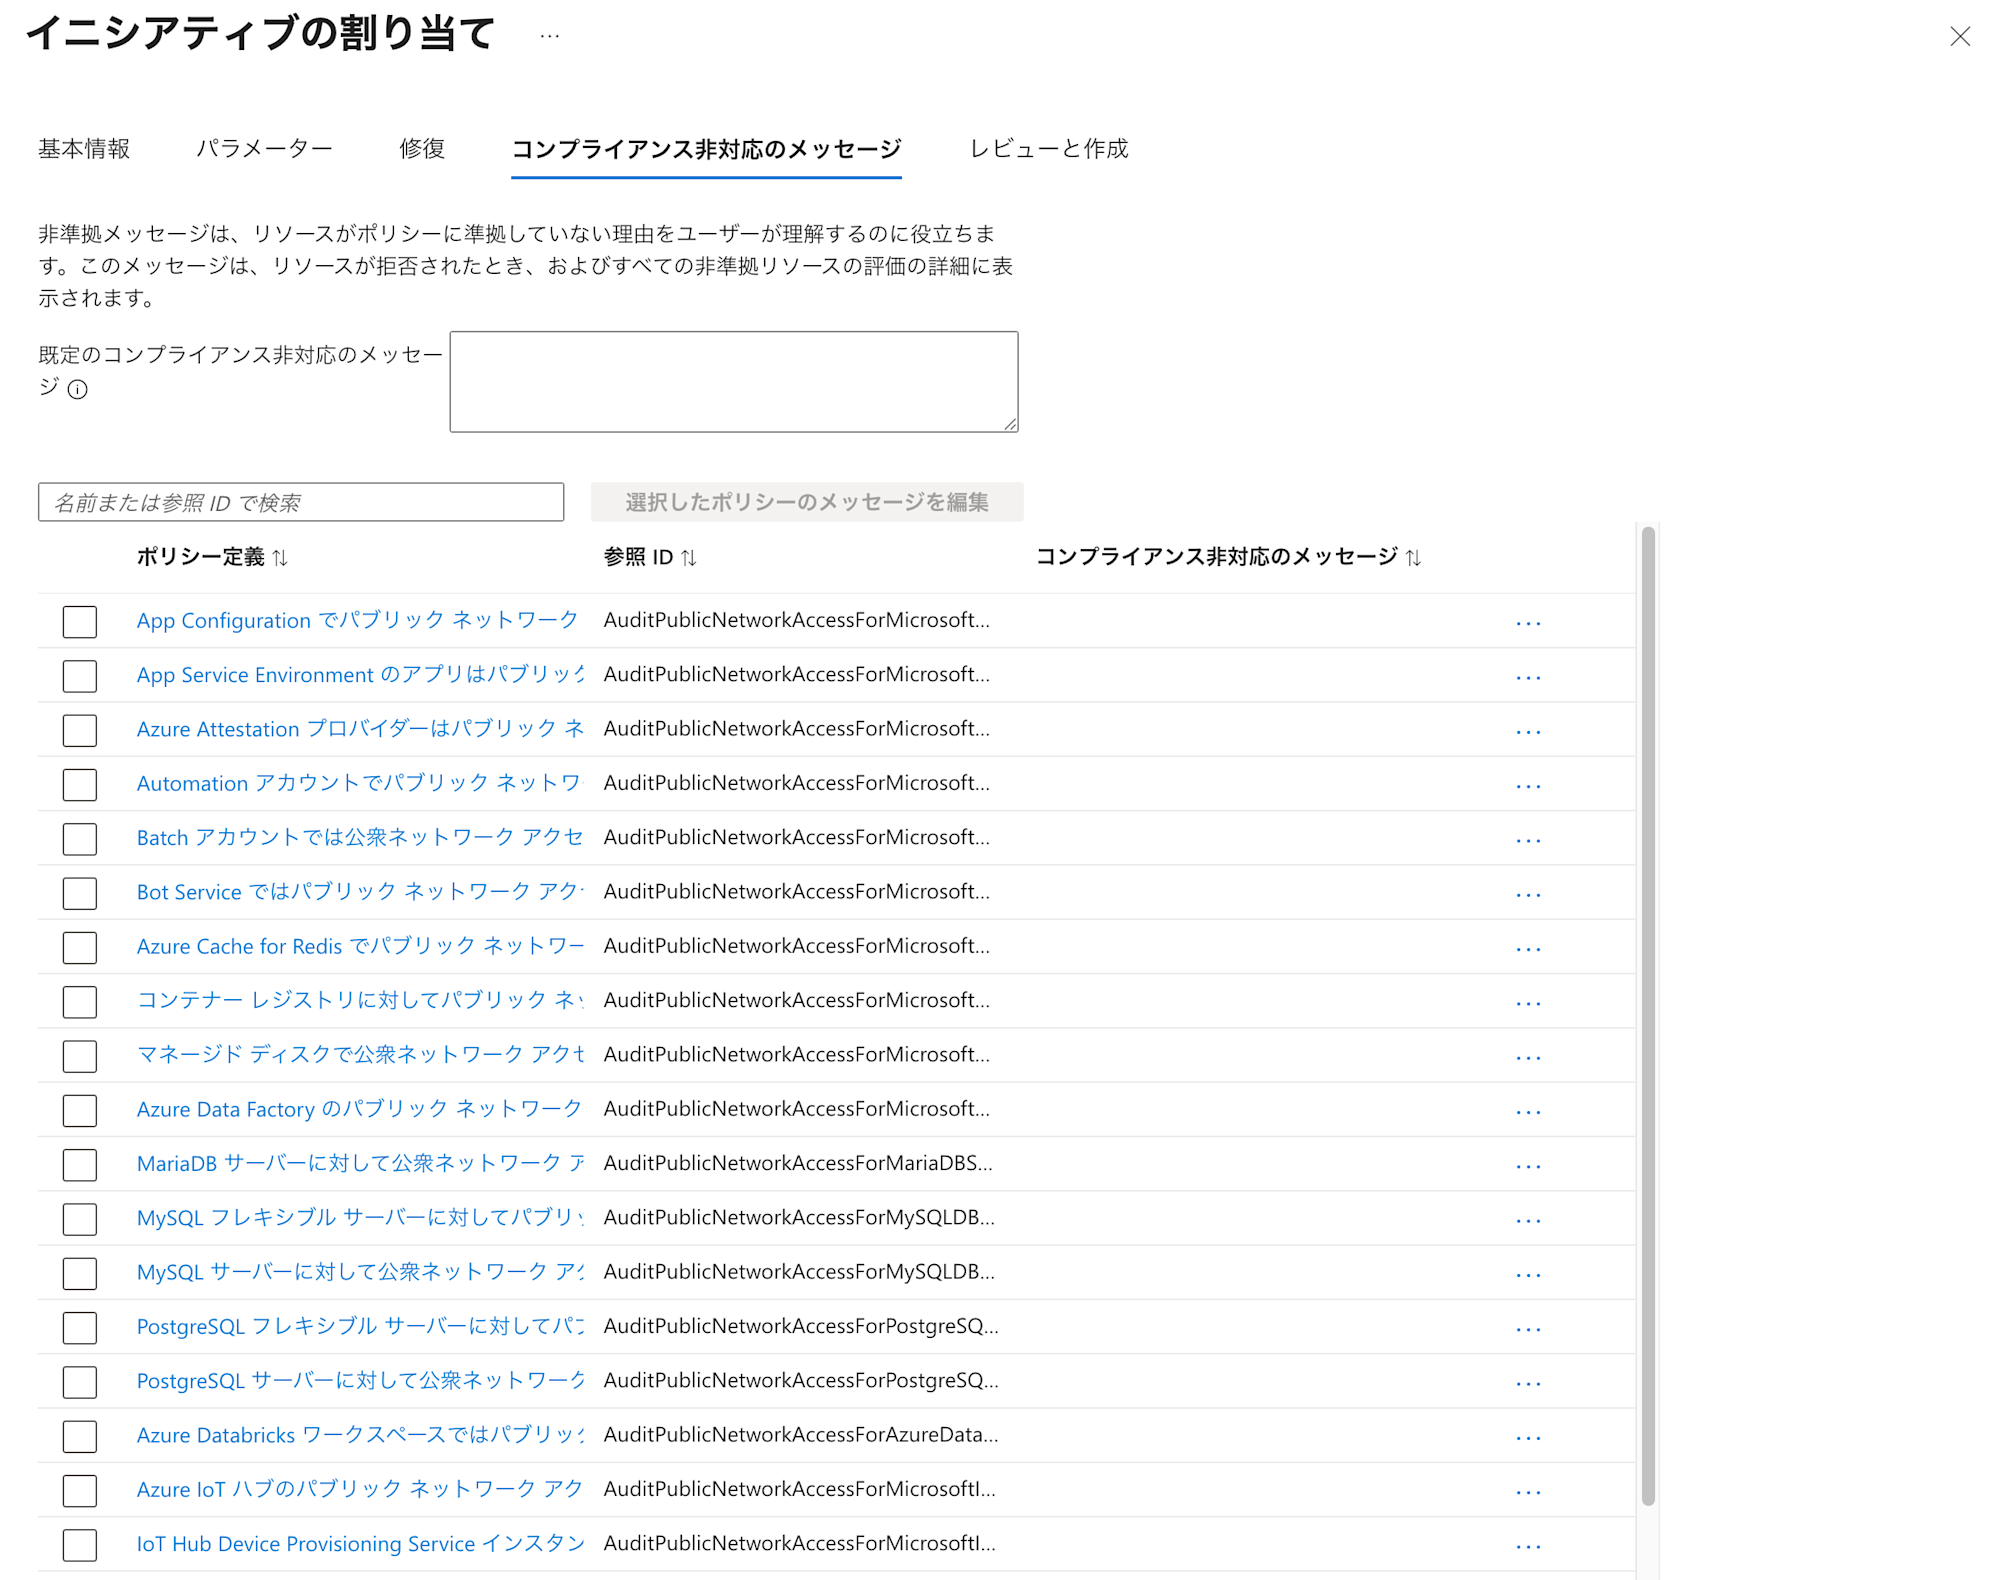2000x1580 pixels.
Task: Open row menu for MariaDB サーバー policy
Action: (1528, 1166)
